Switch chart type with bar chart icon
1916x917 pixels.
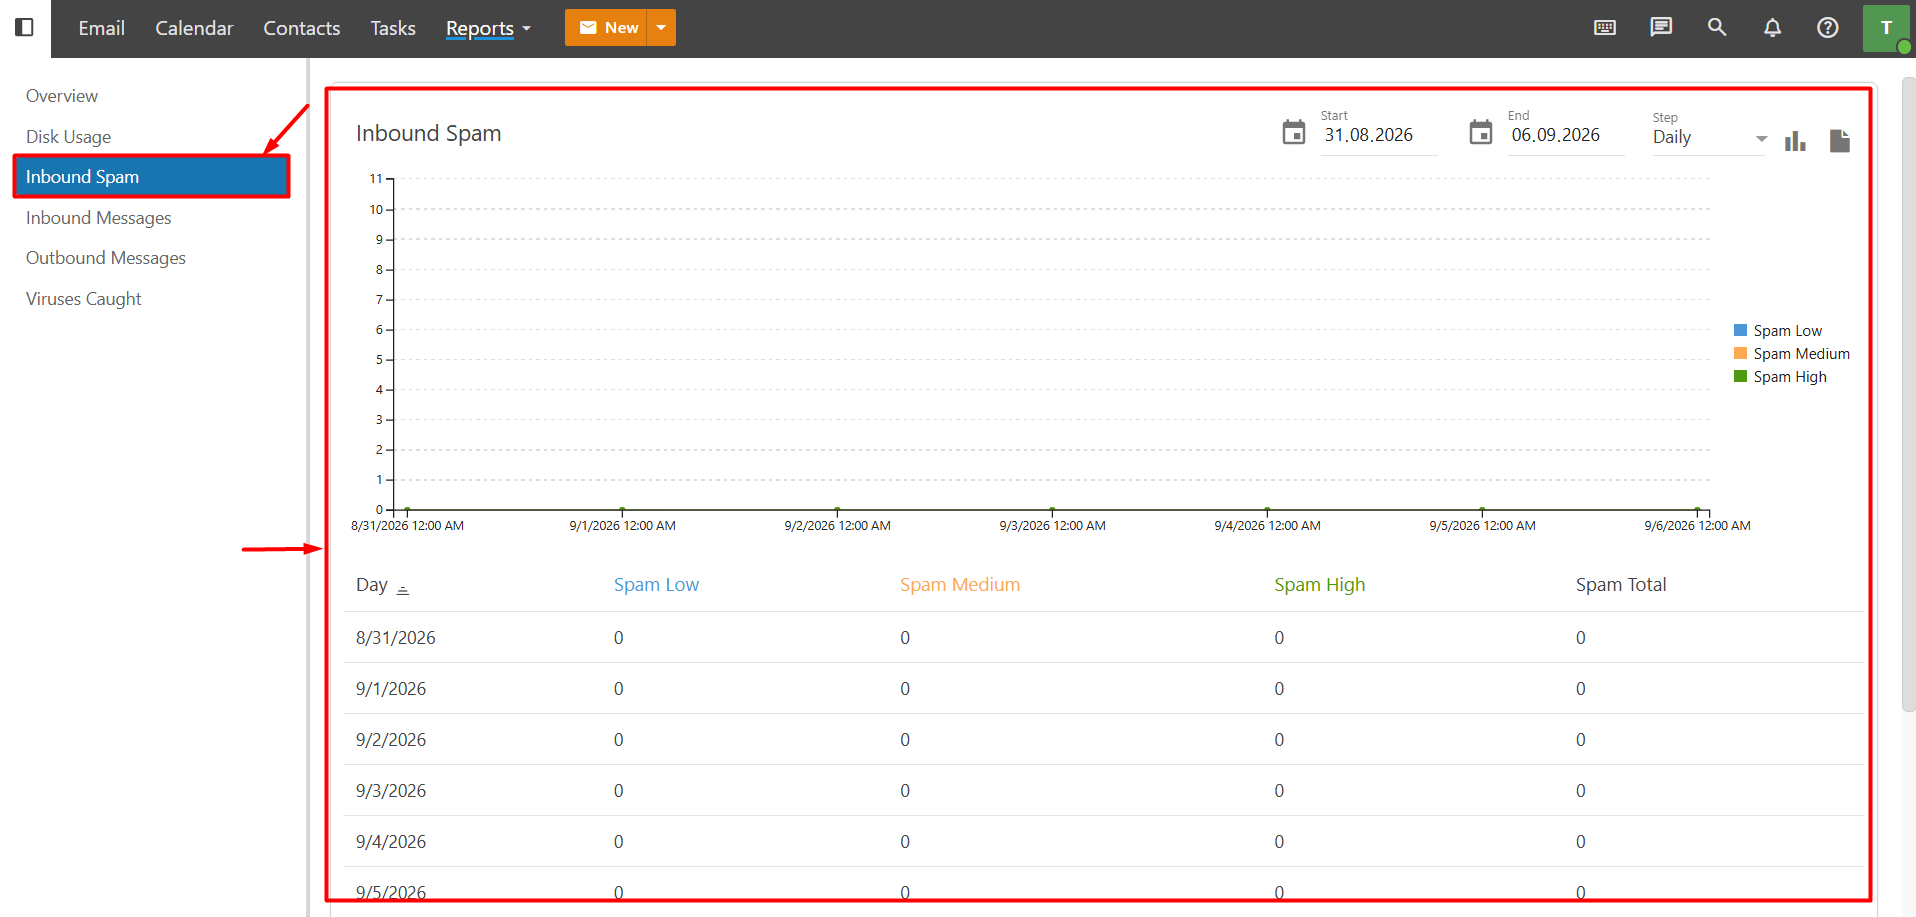[x=1796, y=141]
